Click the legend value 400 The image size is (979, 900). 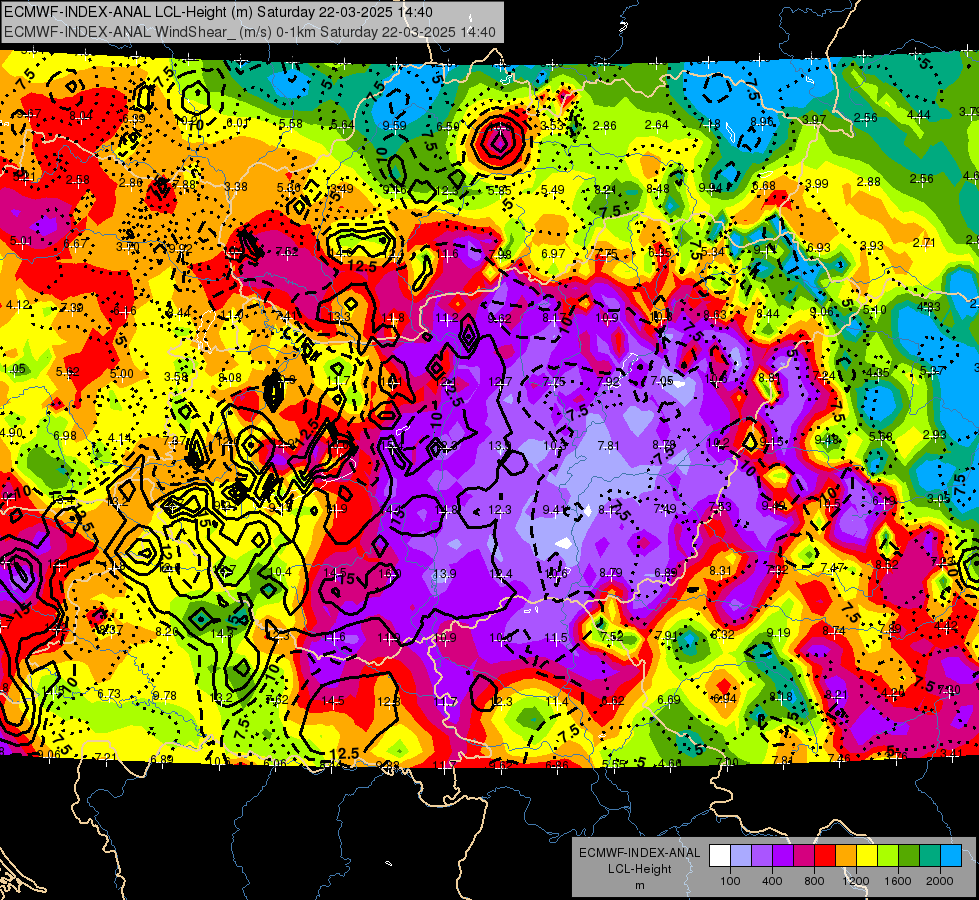point(772,881)
